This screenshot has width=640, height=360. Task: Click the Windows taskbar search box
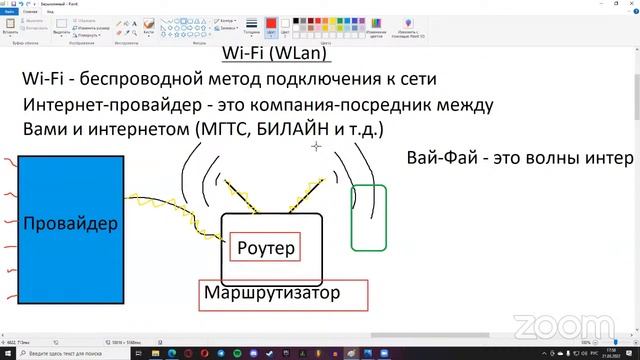click(x=74, y=353)
